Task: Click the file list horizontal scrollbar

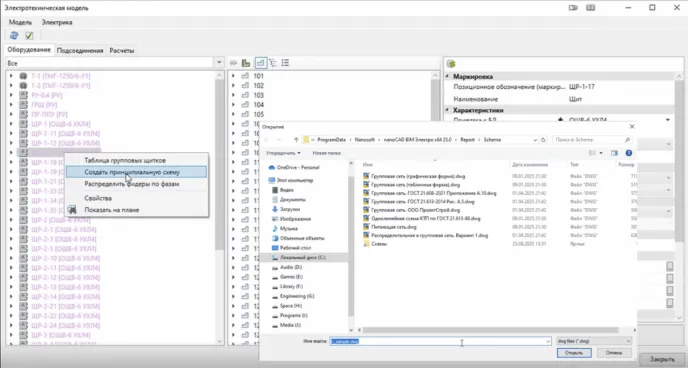Action: click(x=491, y=330)
